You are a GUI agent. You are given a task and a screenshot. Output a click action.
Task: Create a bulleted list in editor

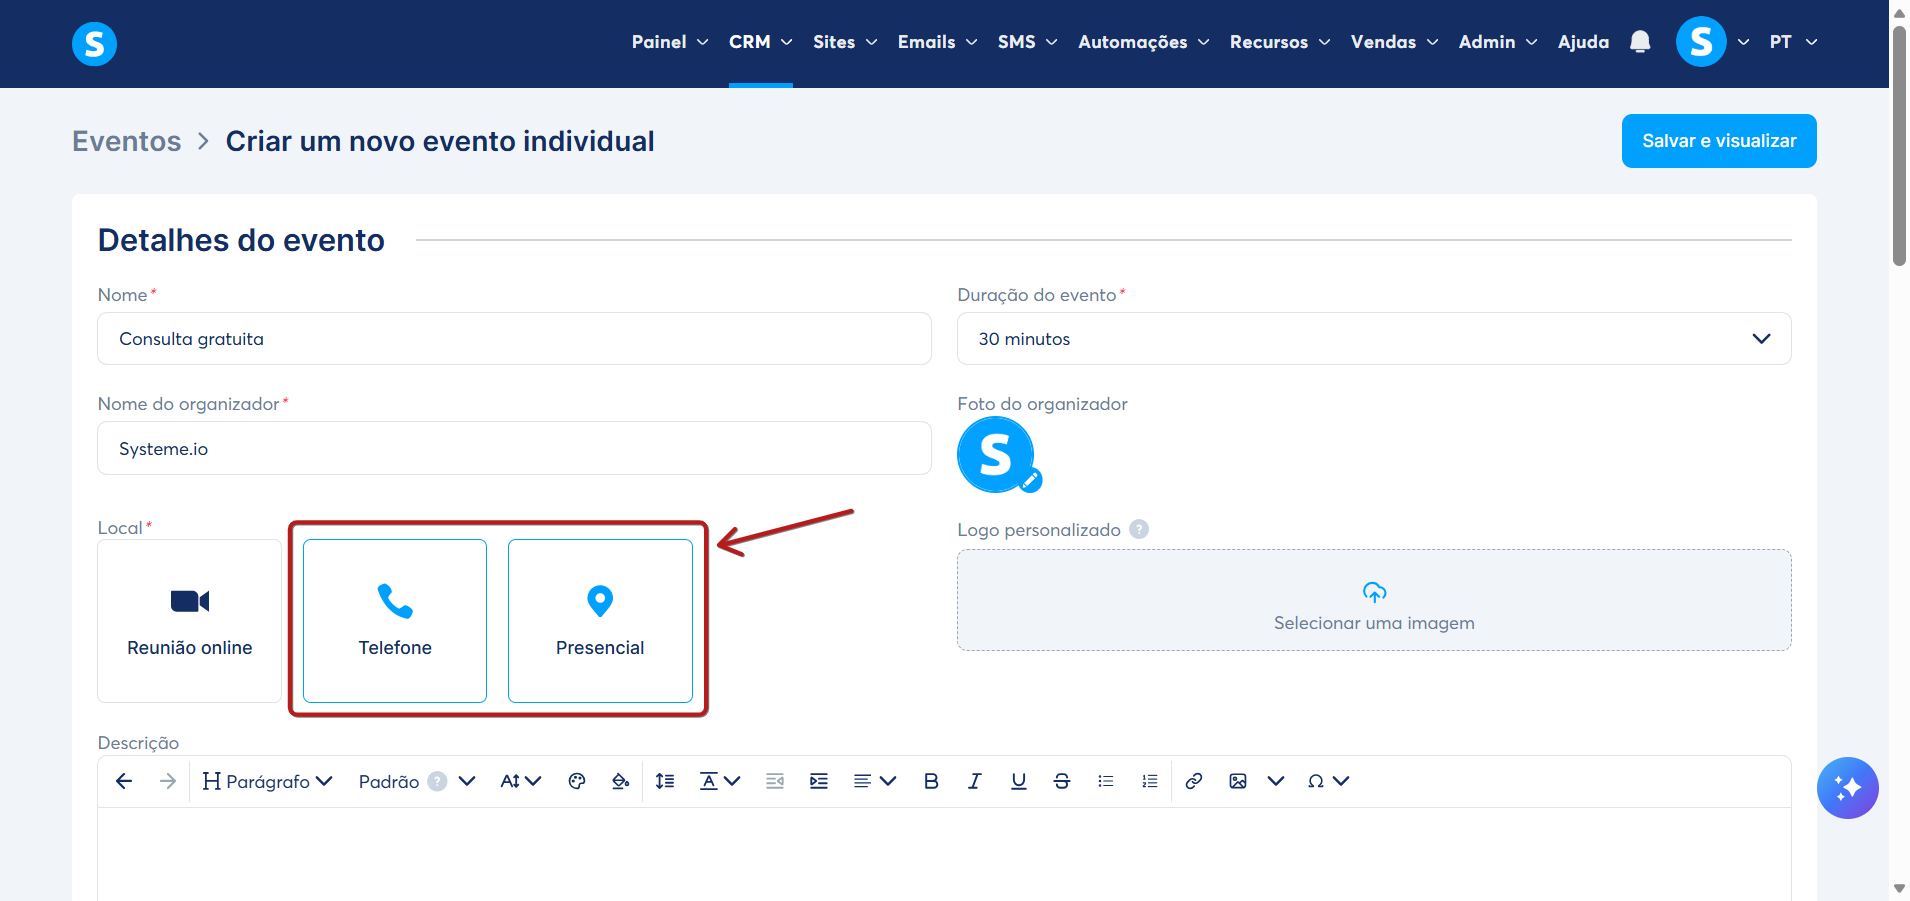click(1105, 781)
